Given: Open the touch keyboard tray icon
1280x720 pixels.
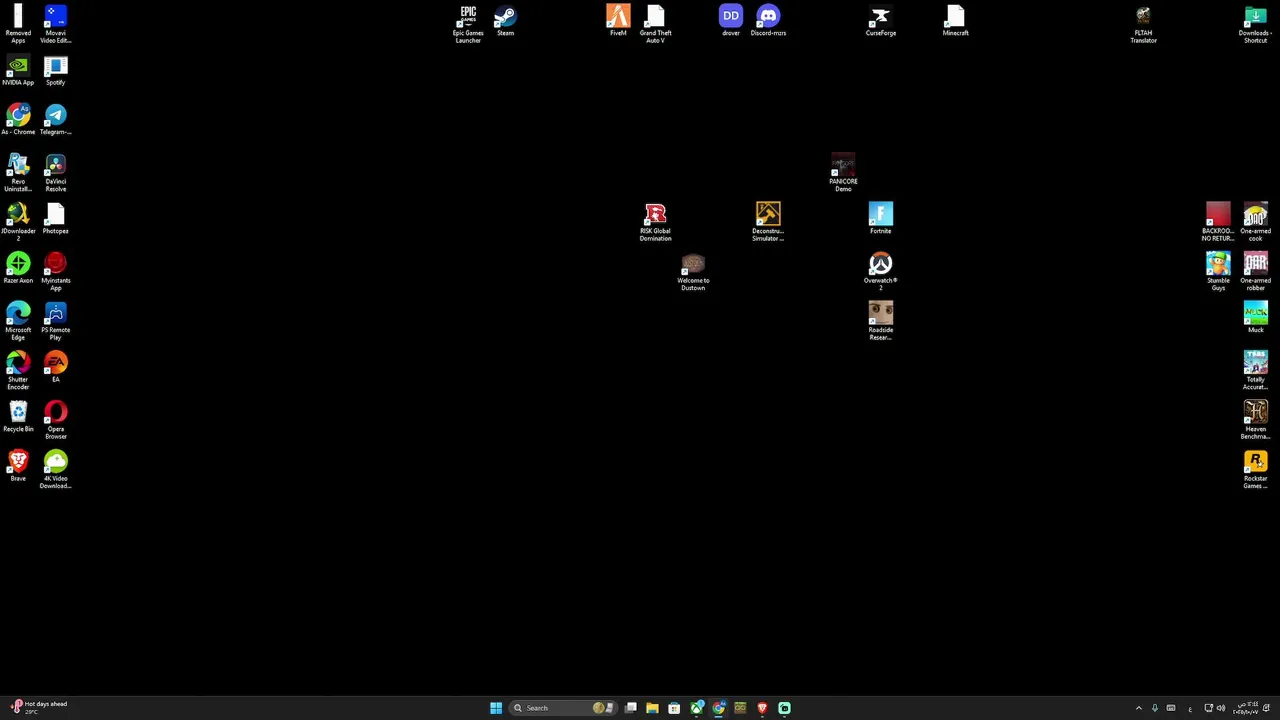Looking at the screenshot, I should 1171,708.
